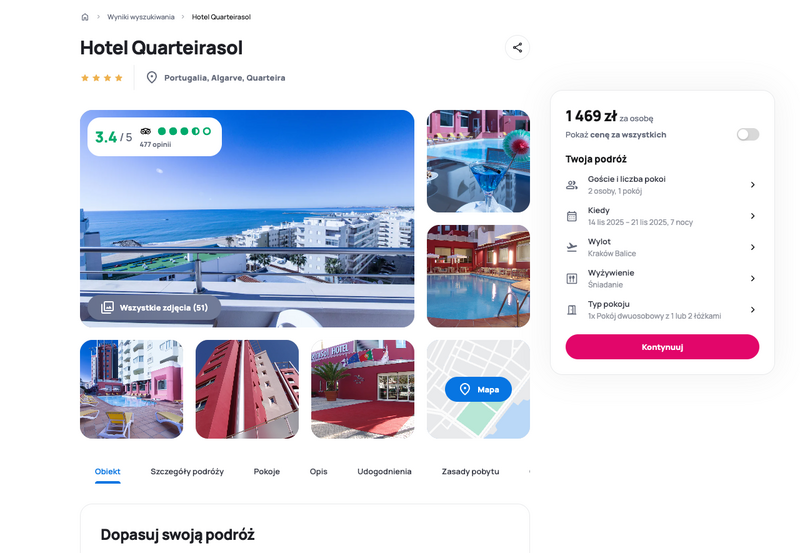Viewport: 800px width, 553px height.
Task: Expand the Typ pokoju chevron
Action: point(753,310)
